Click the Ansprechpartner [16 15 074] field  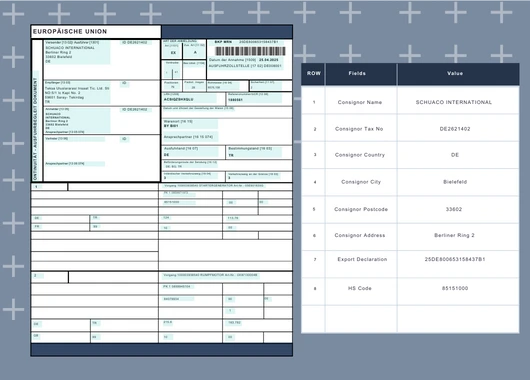pyautogui.click(x=190, y=137)
